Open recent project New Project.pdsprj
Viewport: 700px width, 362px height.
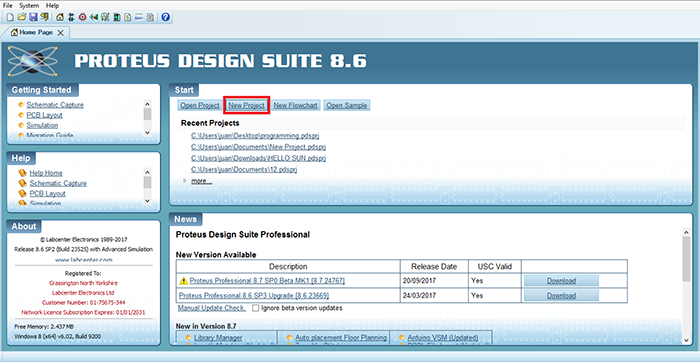point(259,146)
